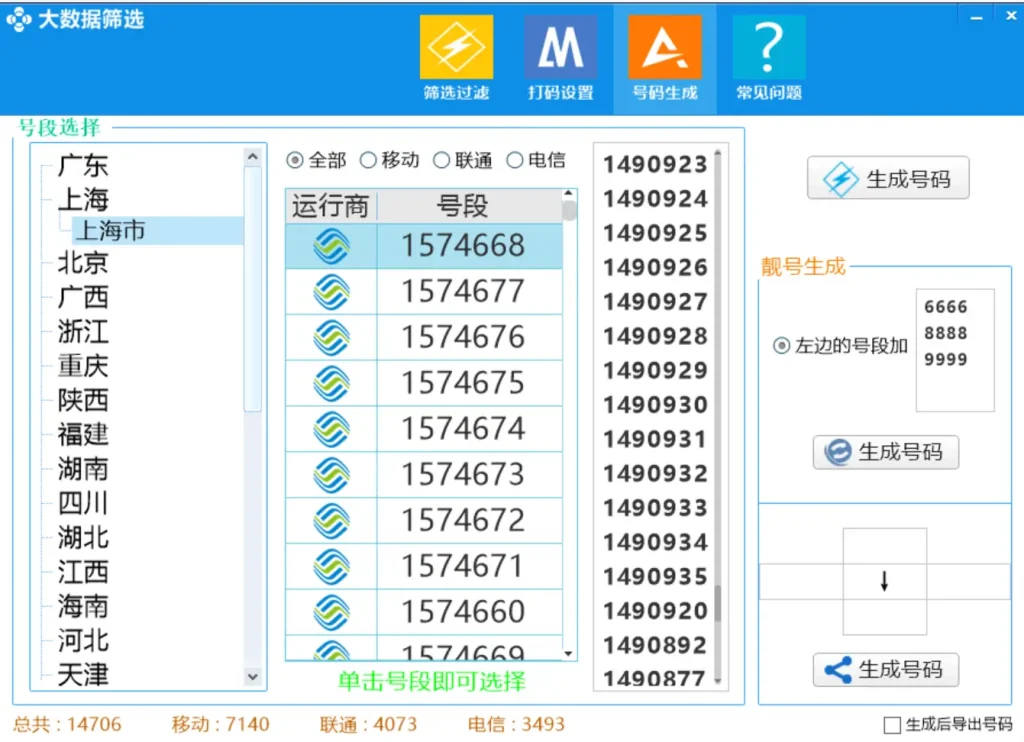Select the 联通 filter option
The image size is (1024, 742).
(x=440, y=160)
